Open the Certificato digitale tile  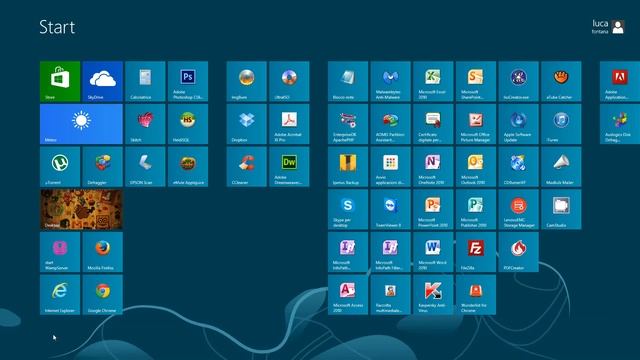[433, 124]
